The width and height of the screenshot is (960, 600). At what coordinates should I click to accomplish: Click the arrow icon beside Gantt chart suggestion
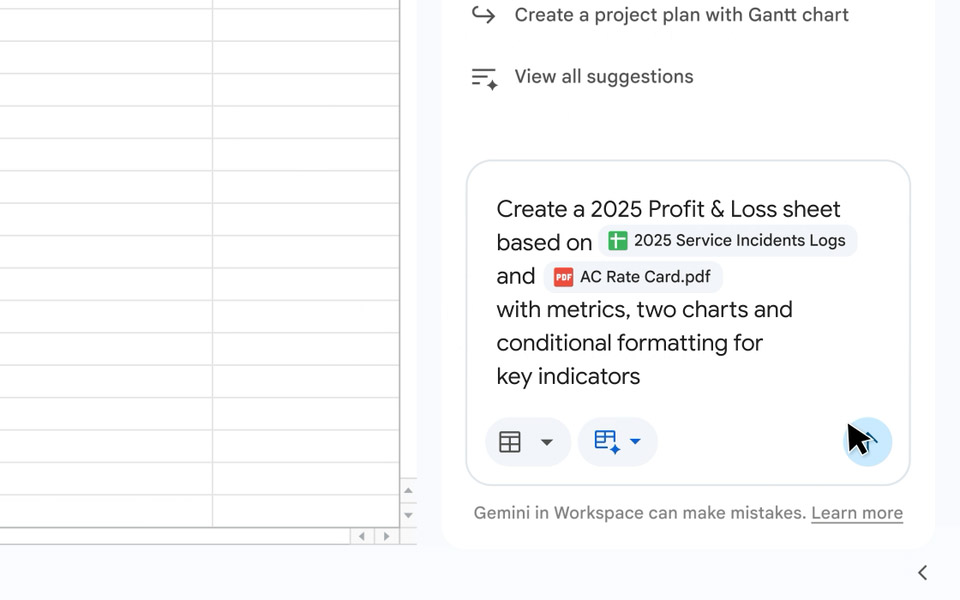[484, 15]
